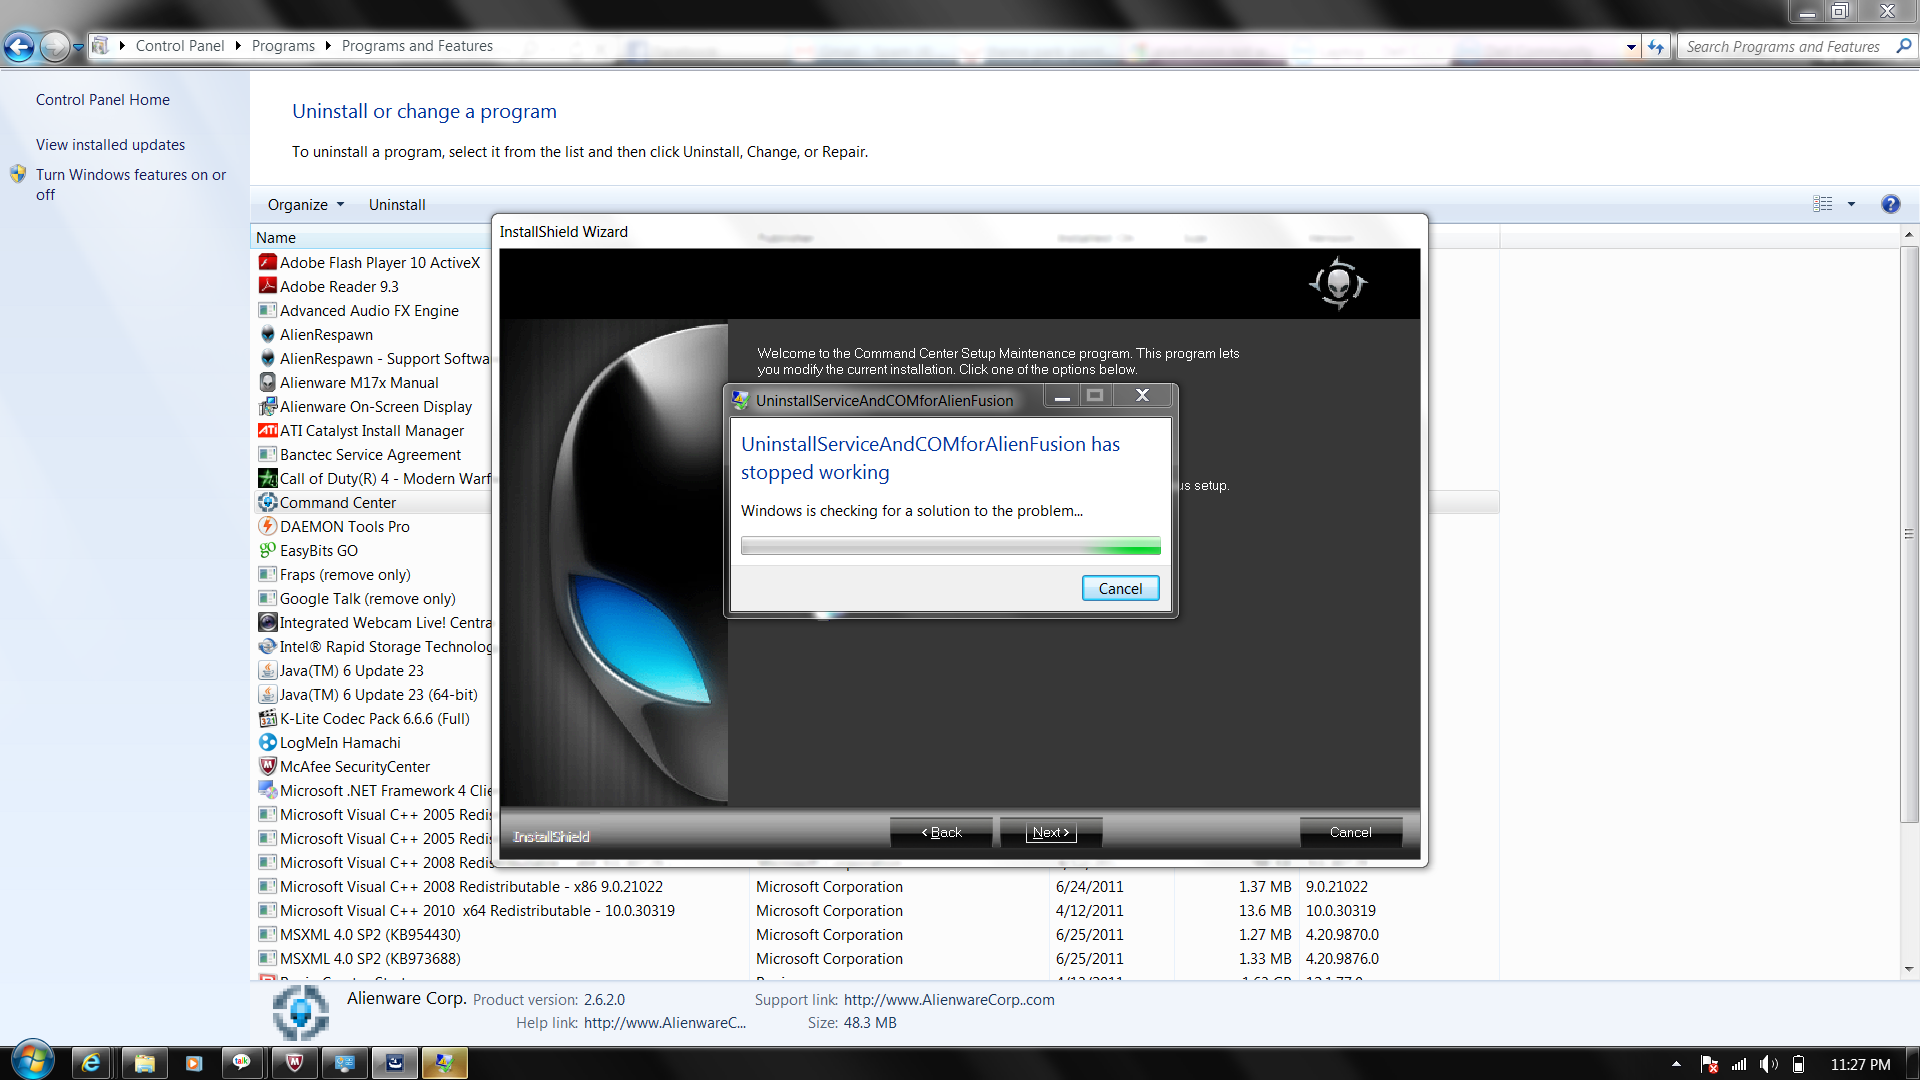Open View installed updates link
Image resolution: width=1920 pixels, height=1080 pixels.
[x=110, y=145]
